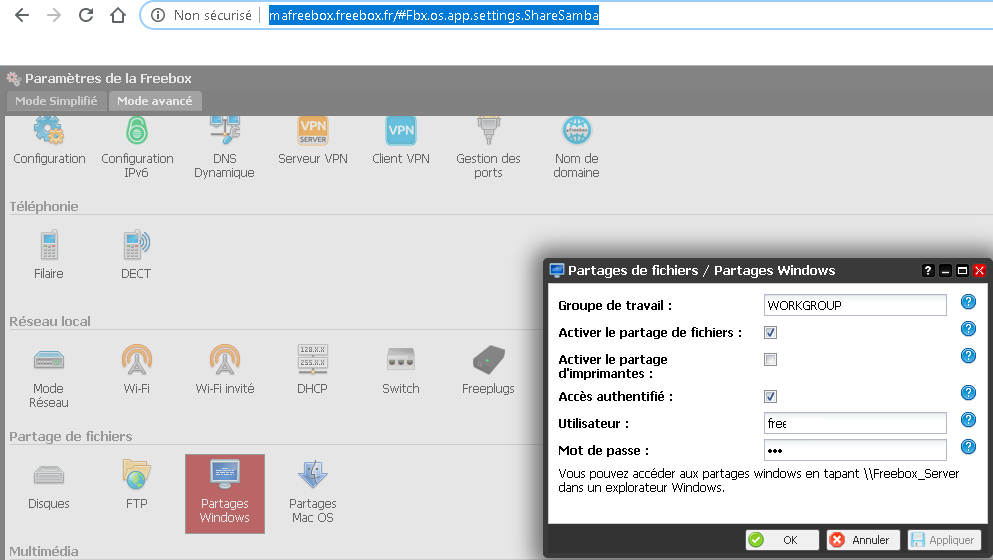Open the Configuration settings icon
The width and height of the screenshot is (993, 560).
pos(49,140)
